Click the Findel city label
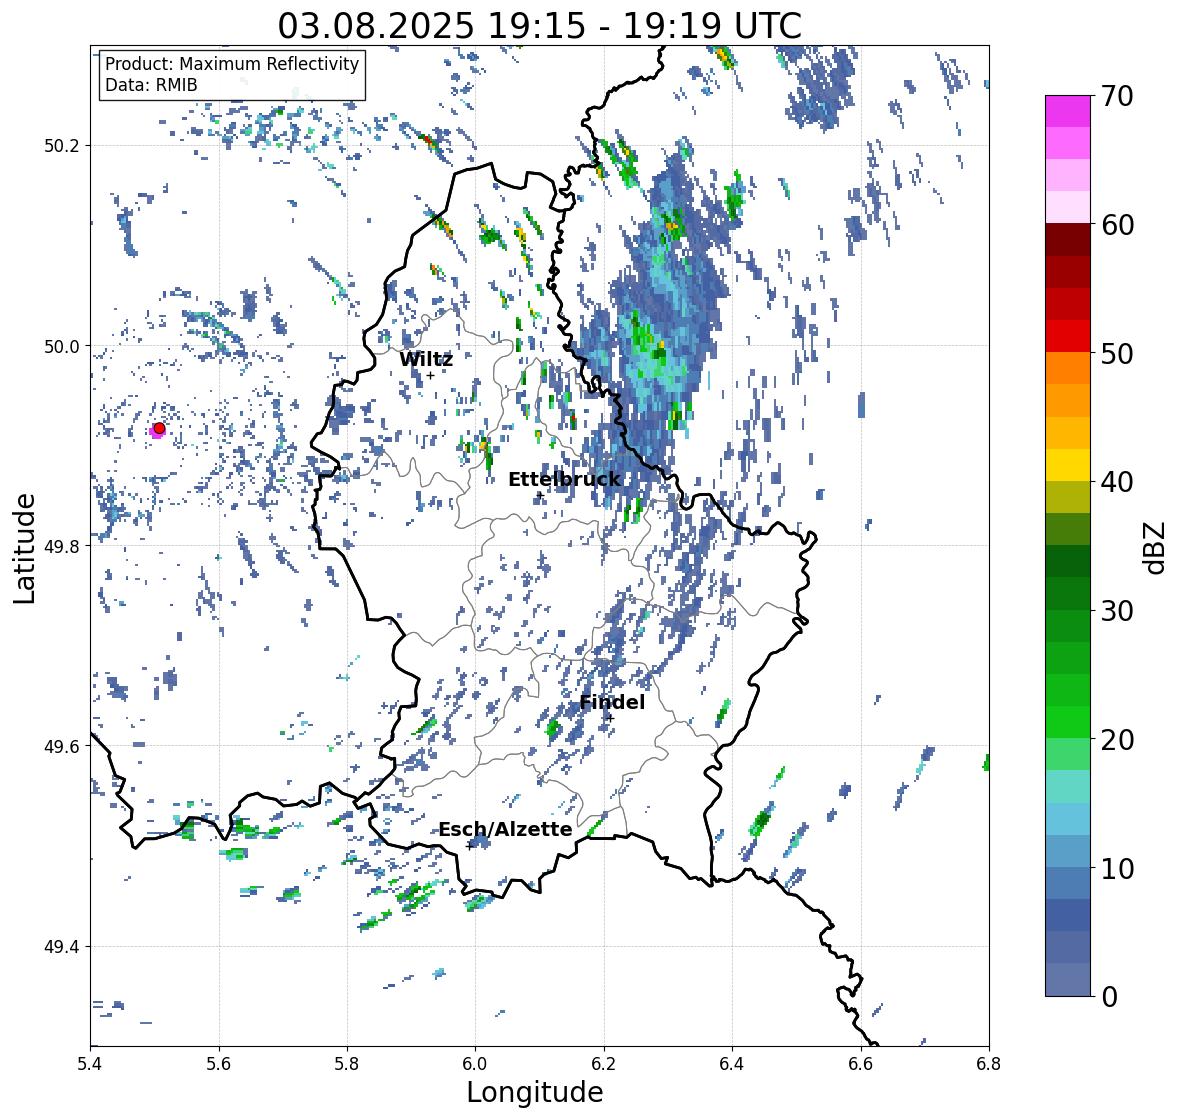The height and width of the screenshot is (1117, 1179). (612, 702)
